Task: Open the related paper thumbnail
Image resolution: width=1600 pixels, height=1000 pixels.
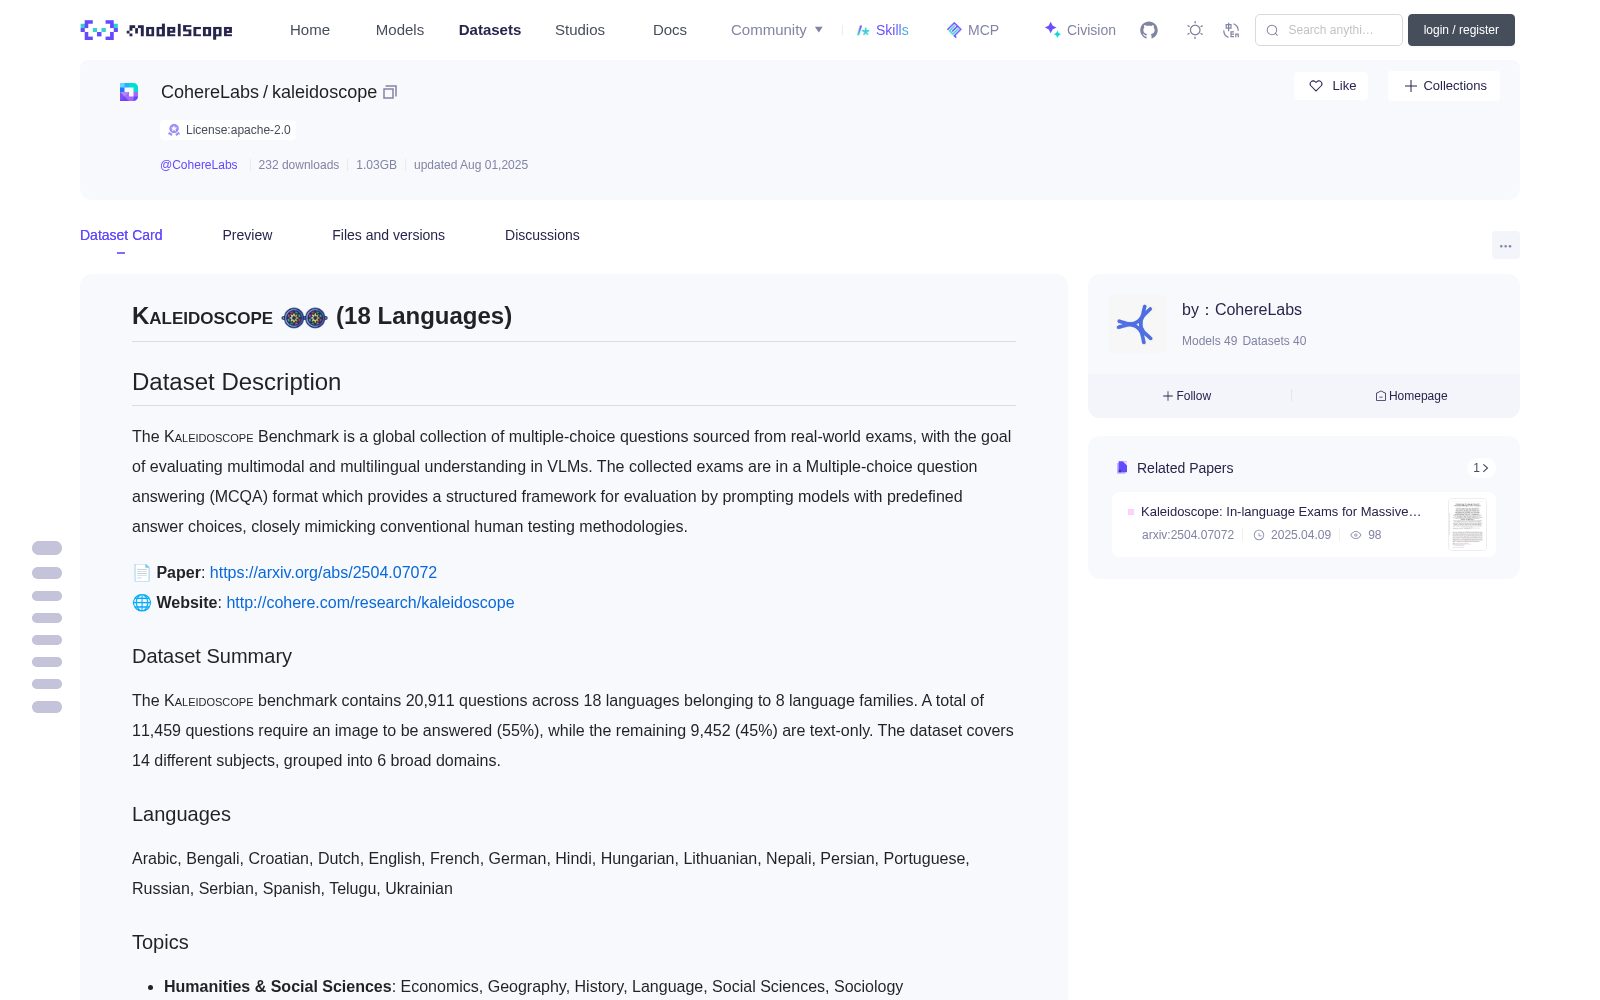Action: click(1467, 524)
